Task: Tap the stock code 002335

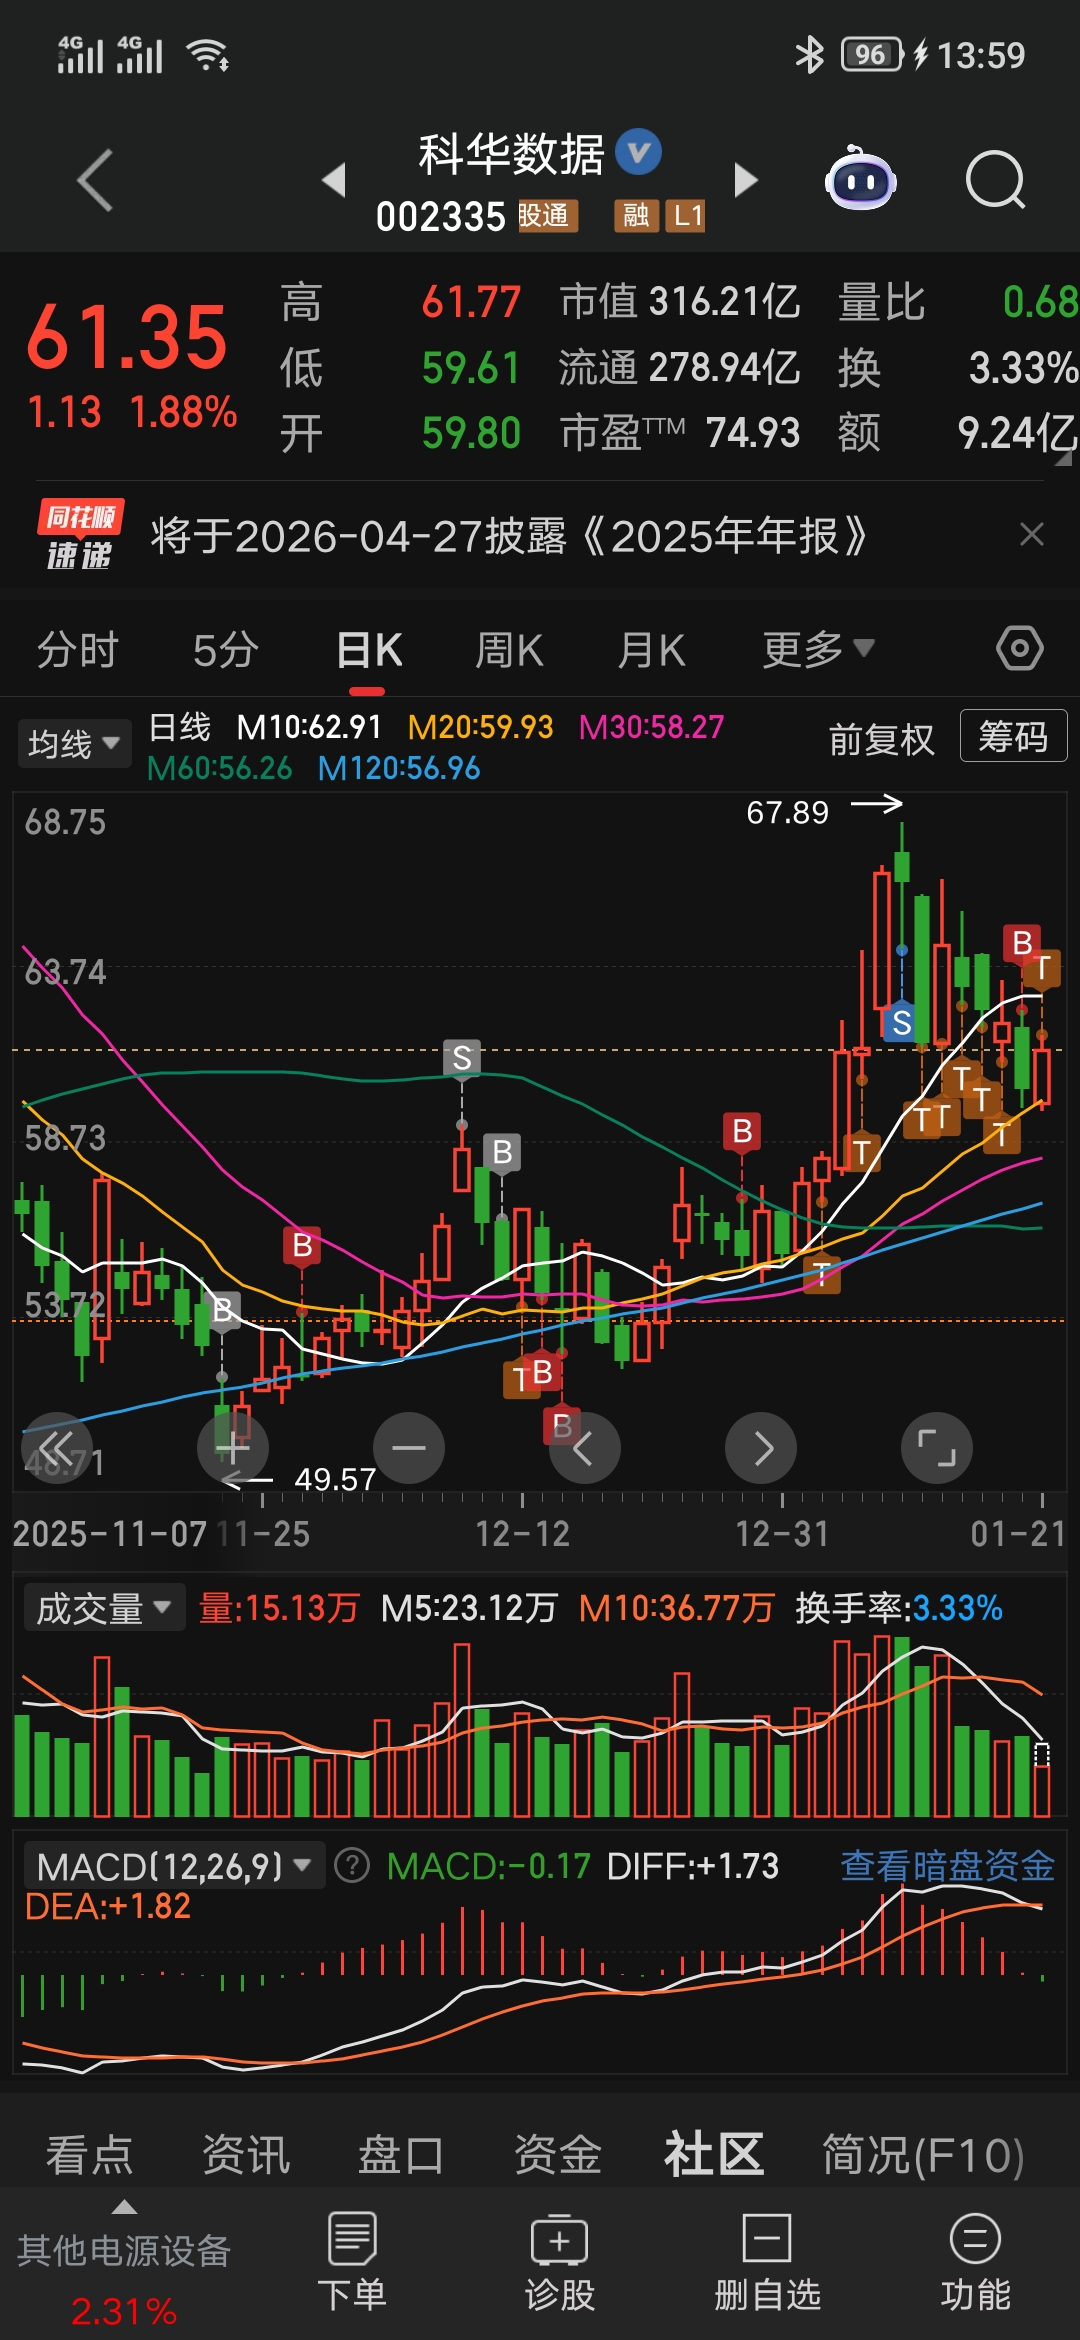Action: (440, 217)
